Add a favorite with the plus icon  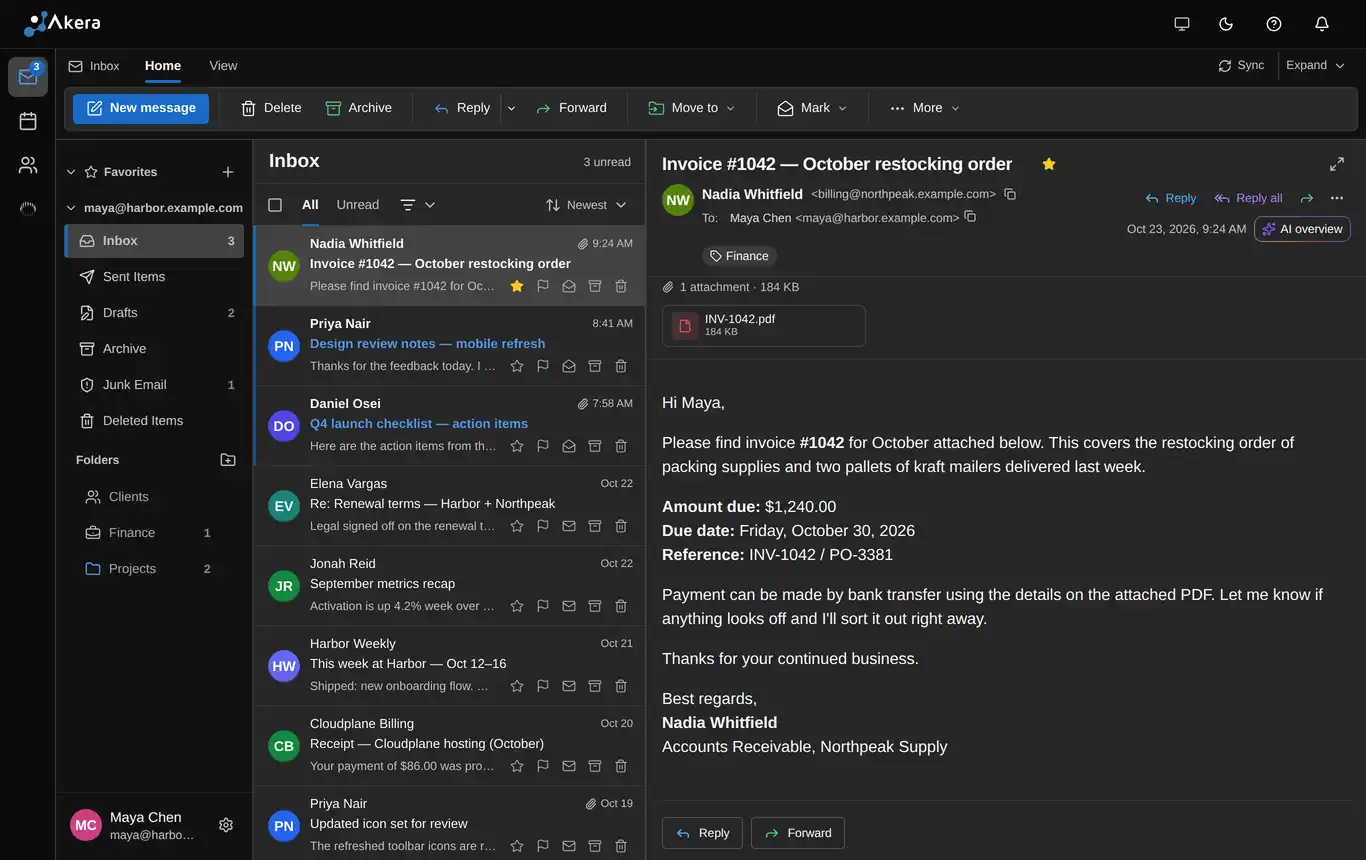[228, 172]
